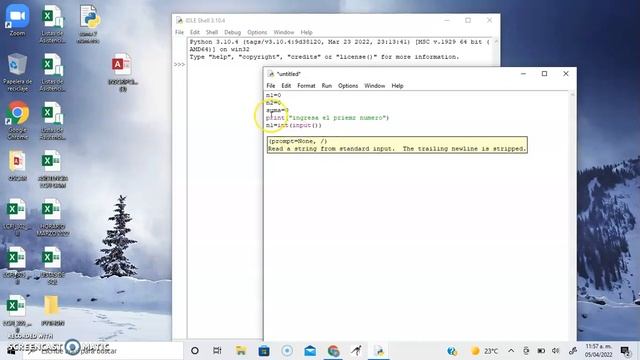640x360 pixels.
Task: Open the Python file icon on desktop
Action: (89, 24)
